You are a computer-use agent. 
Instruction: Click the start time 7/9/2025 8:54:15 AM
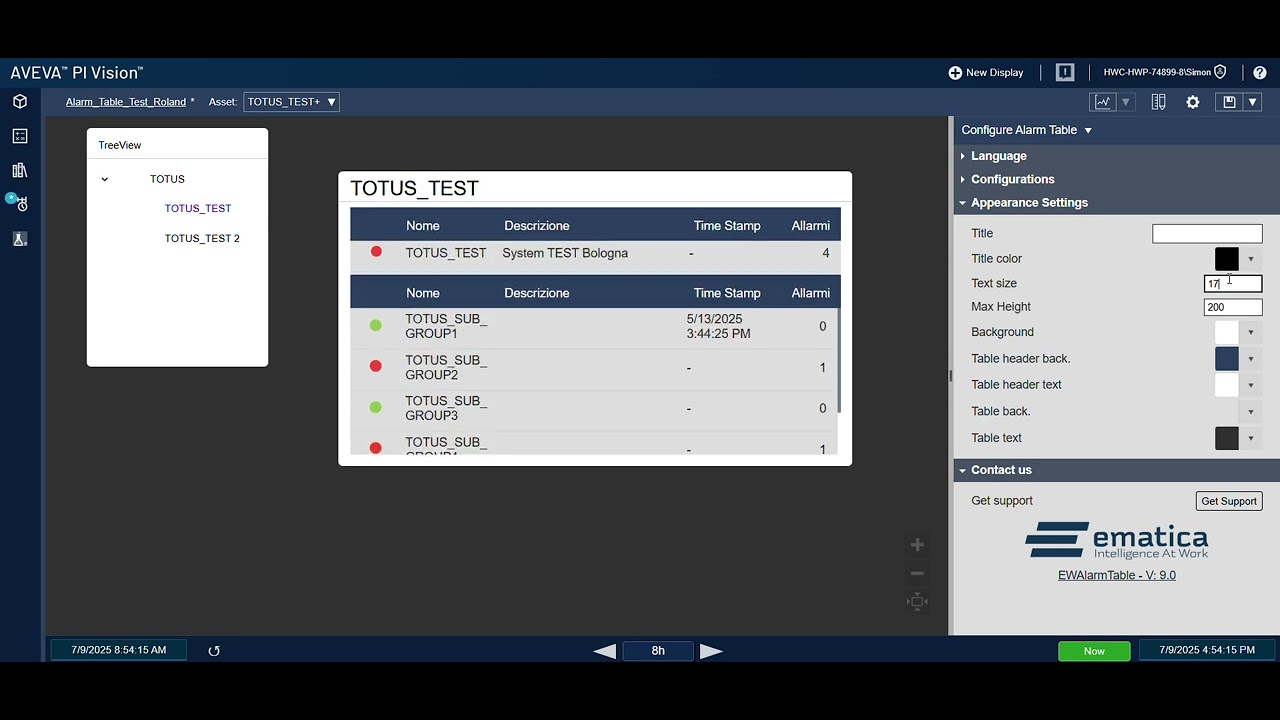click(119, 650)
